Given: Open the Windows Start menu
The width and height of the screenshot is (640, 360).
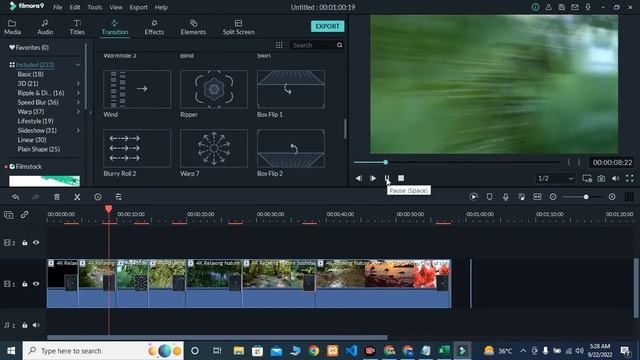Looking at the screenshot, I should tap(11, 351).
